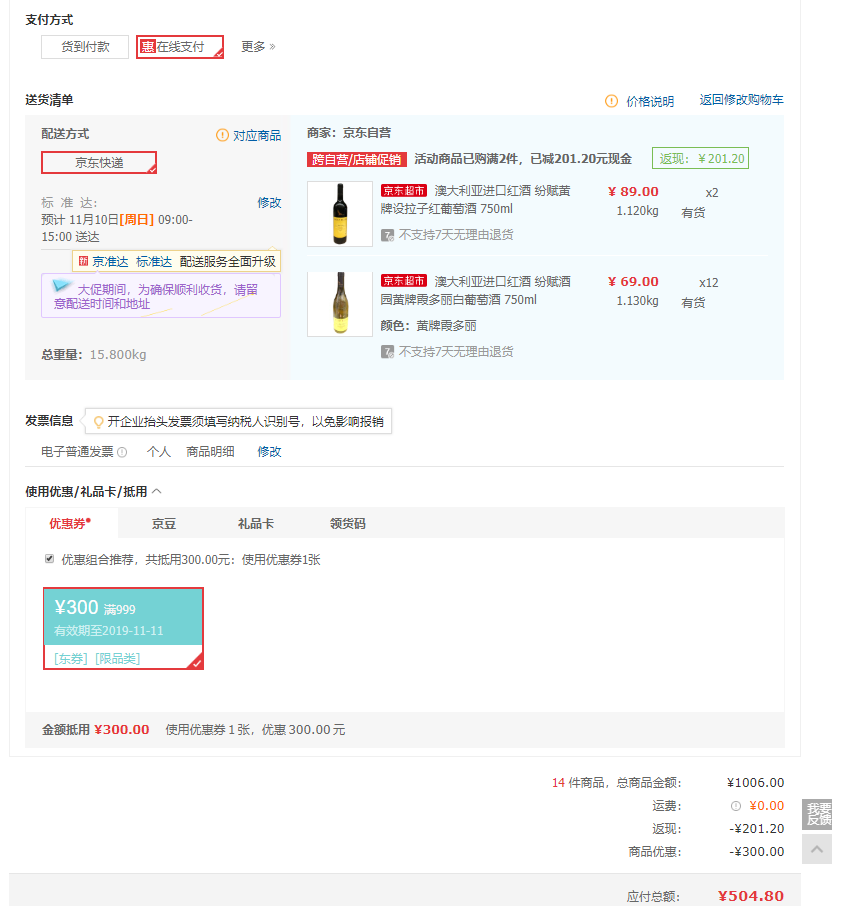Select the ¥300 满999 coupon card
843x906 pixels.
click(123, 629)
